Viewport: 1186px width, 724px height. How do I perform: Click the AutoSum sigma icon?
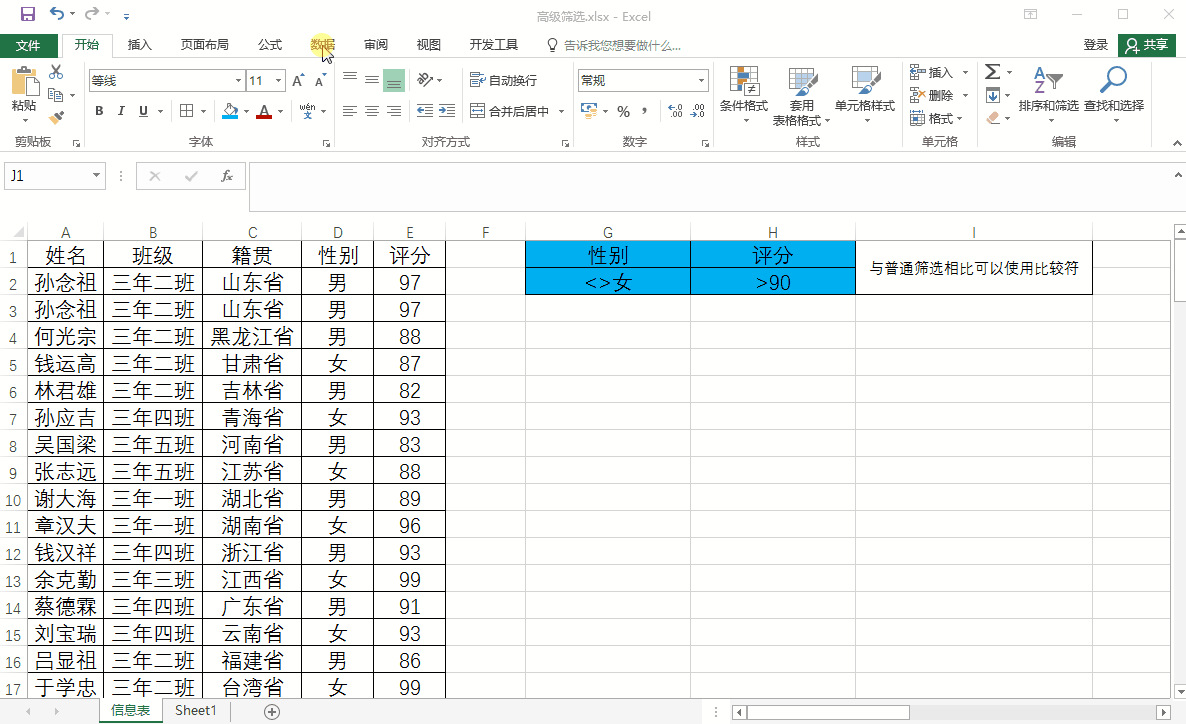tap(992, 72)
